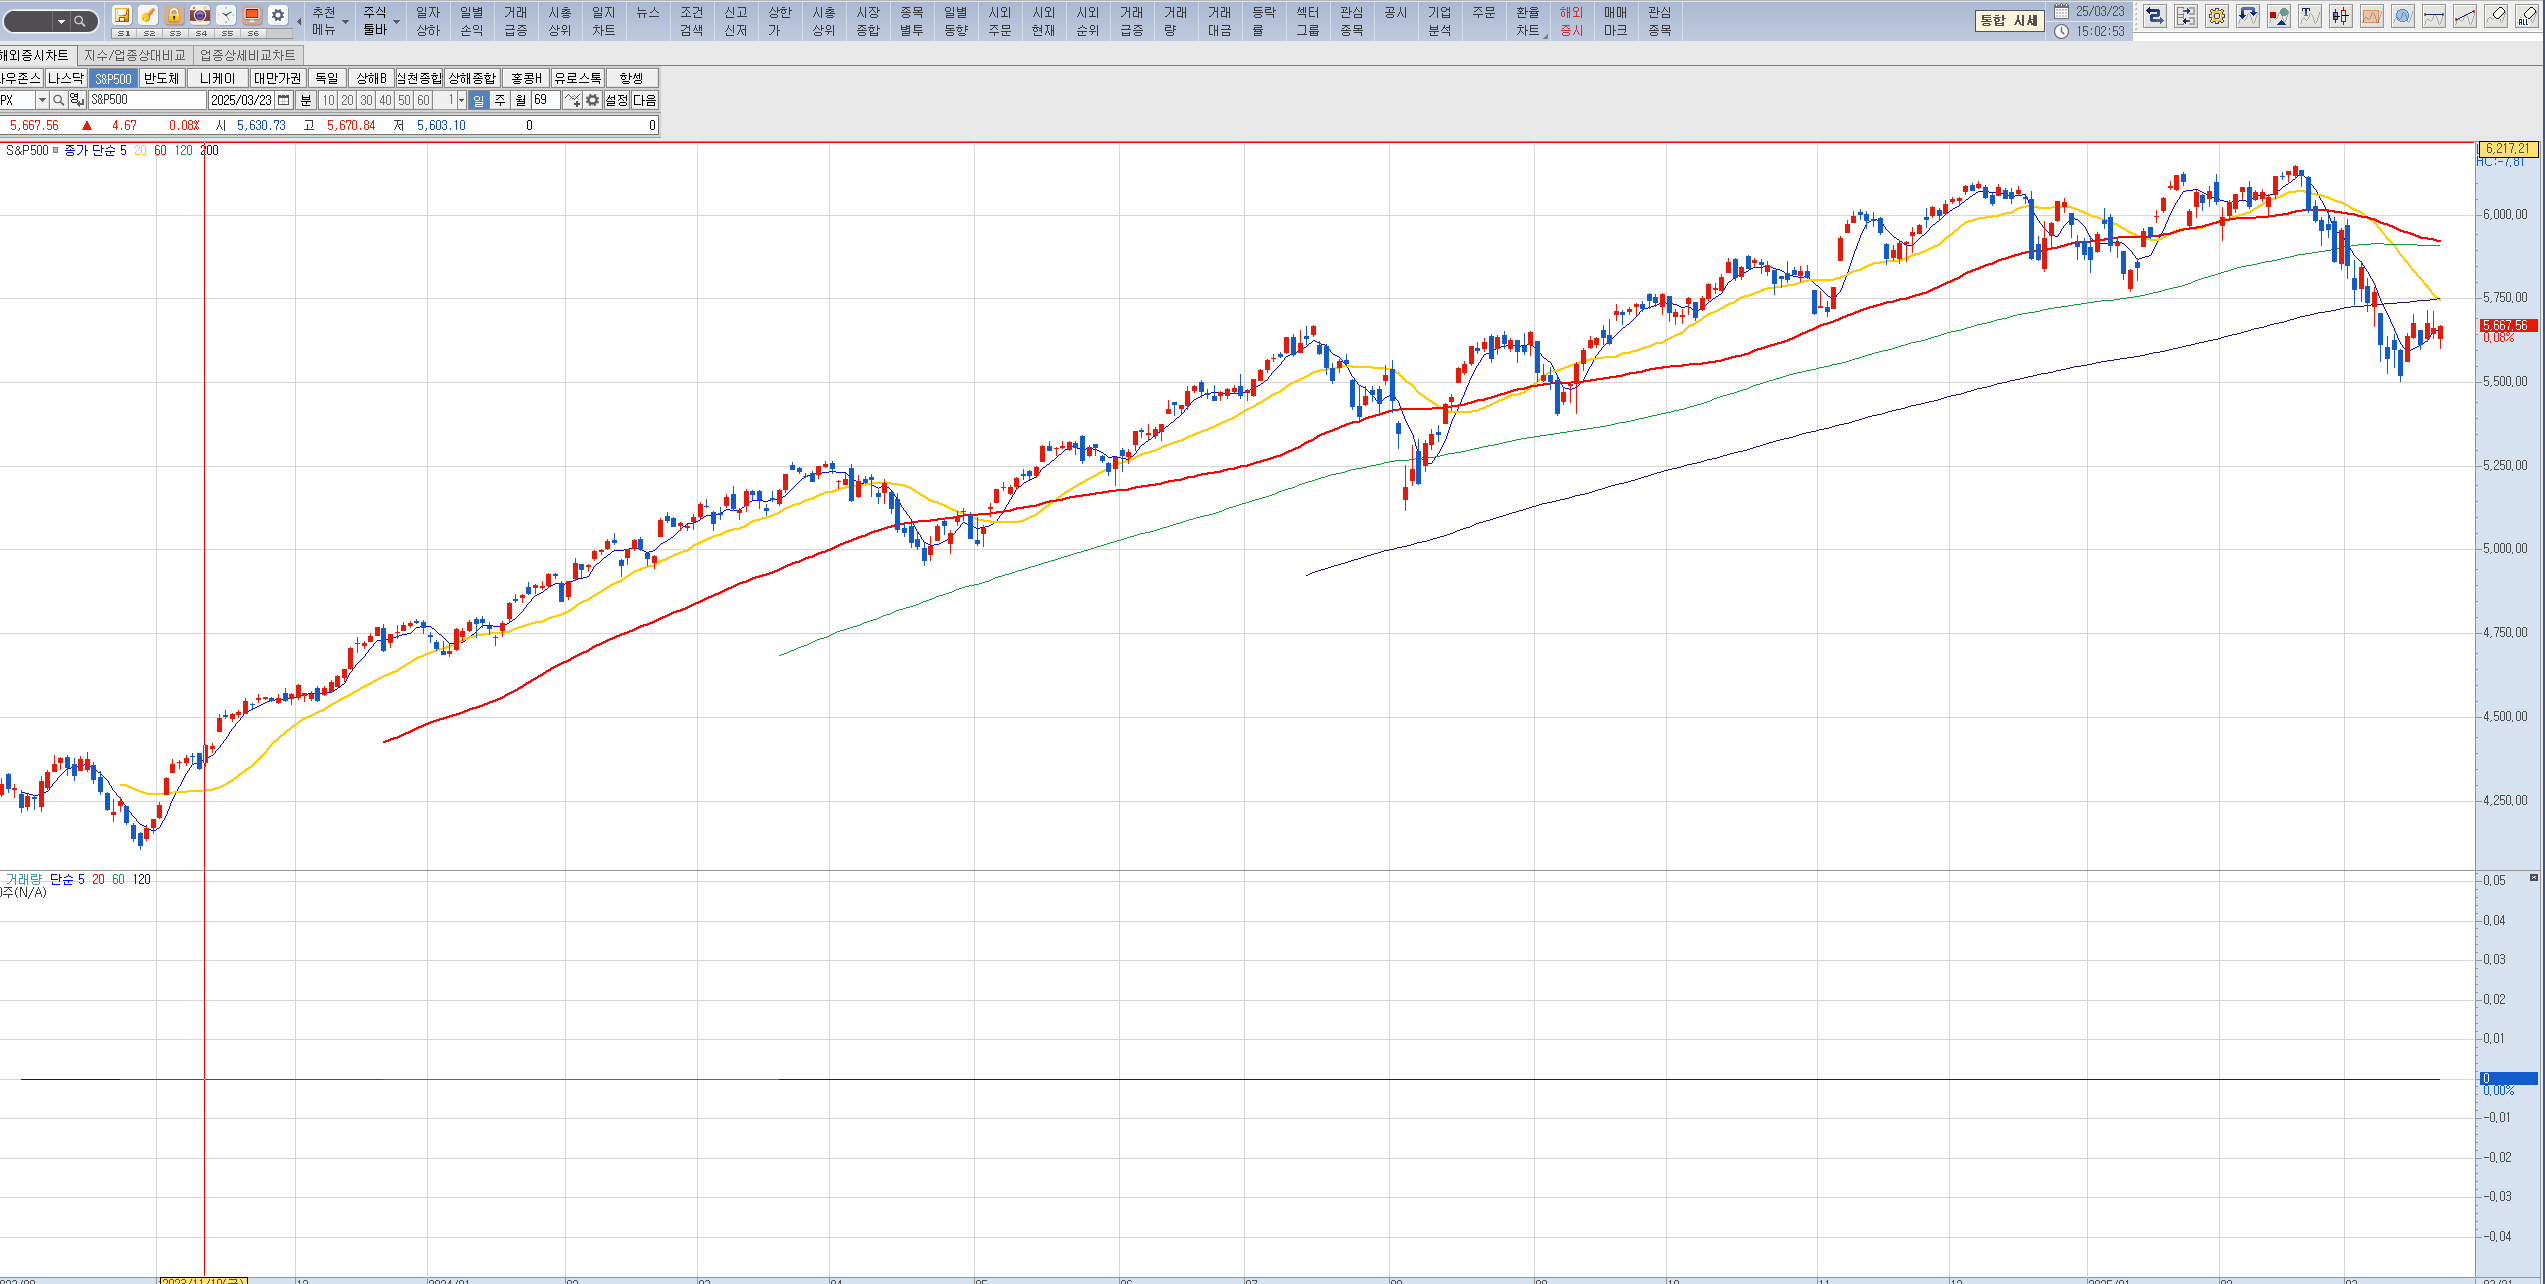Click the camera screenshot icon

(x=200, y=15)
